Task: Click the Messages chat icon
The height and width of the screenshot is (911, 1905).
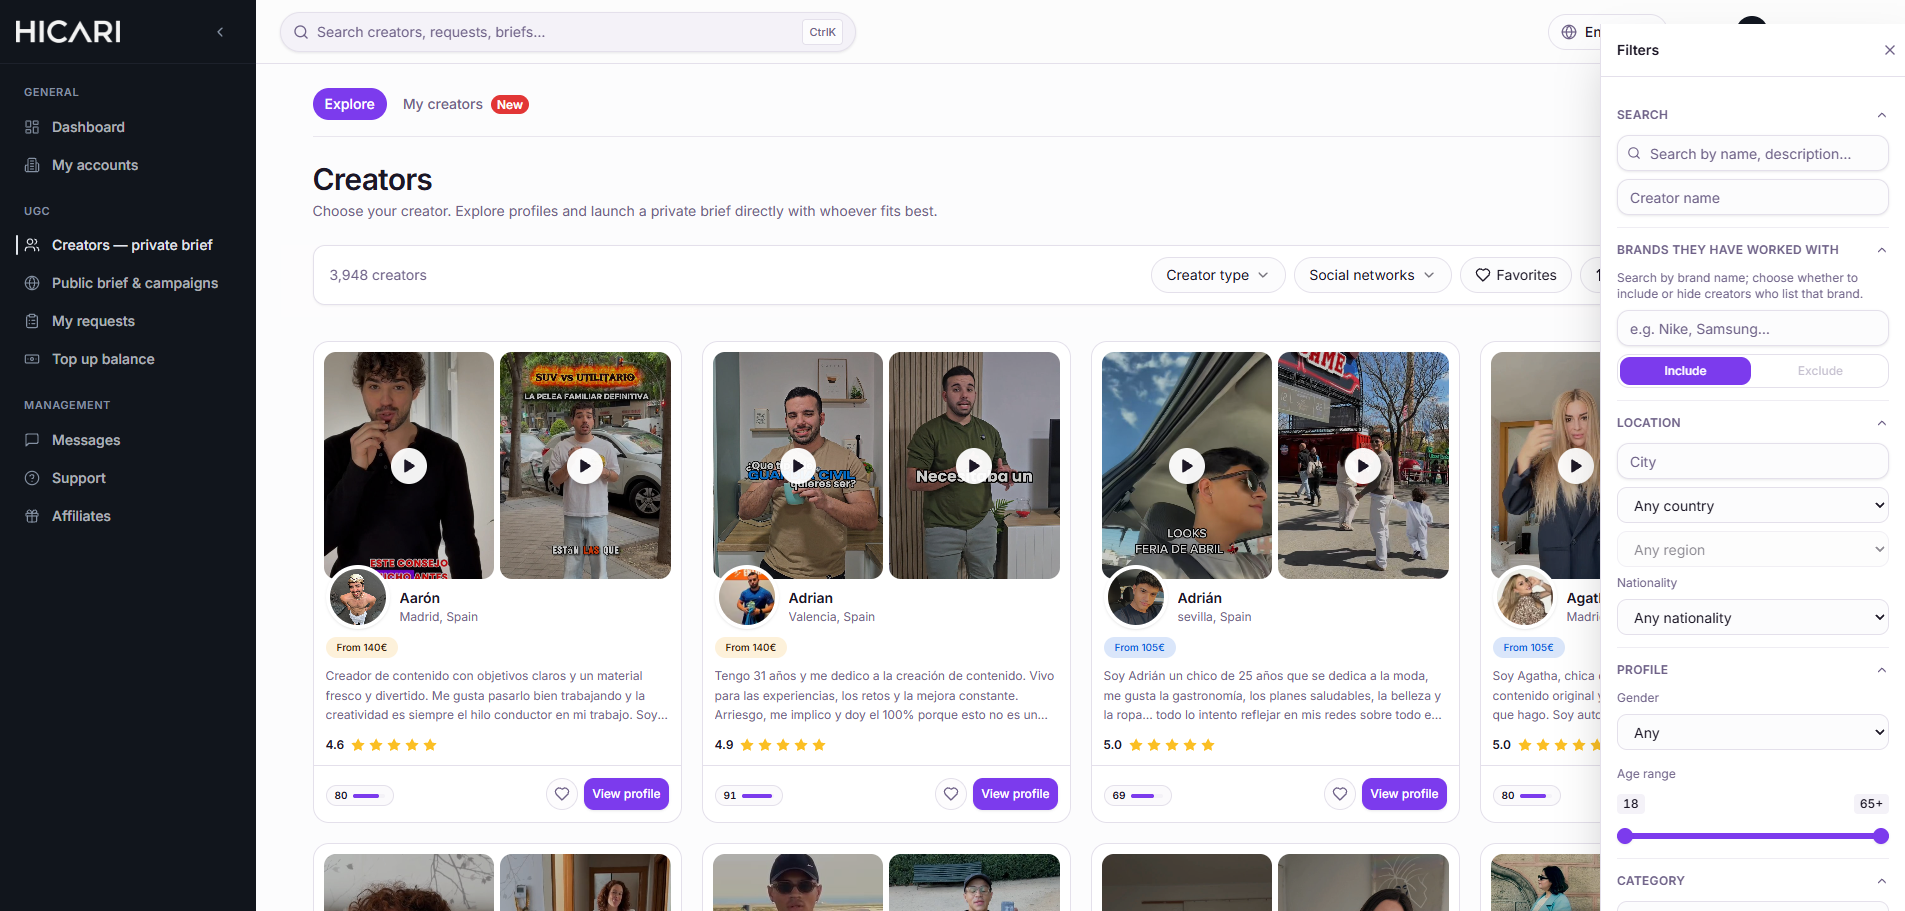Action: pyautogui.click(x=32, y=440)
